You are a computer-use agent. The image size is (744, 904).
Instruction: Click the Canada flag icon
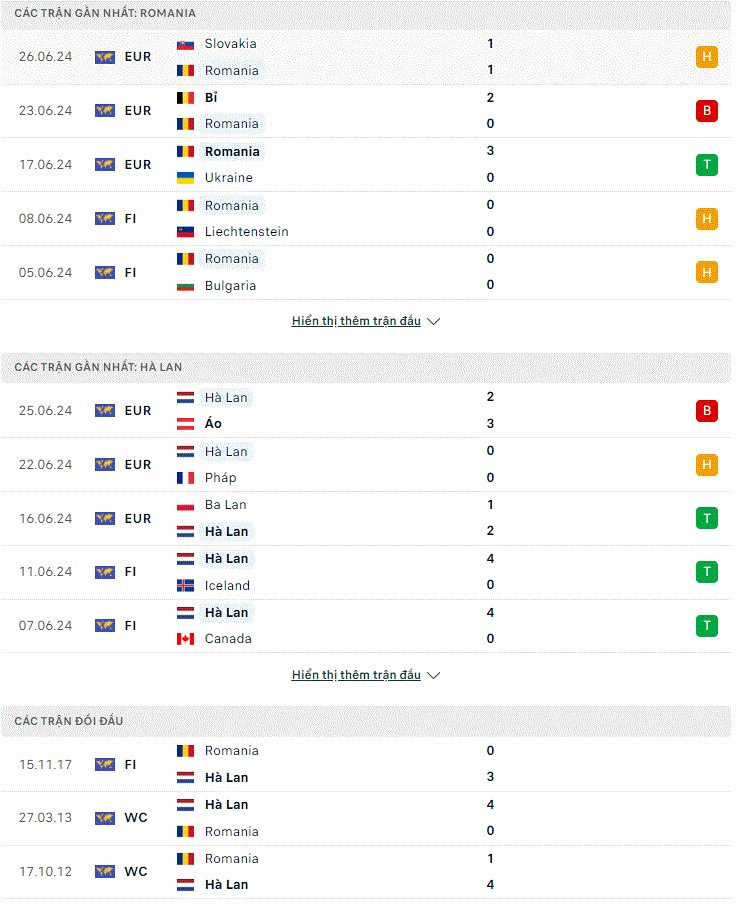(x=185, y=639)
